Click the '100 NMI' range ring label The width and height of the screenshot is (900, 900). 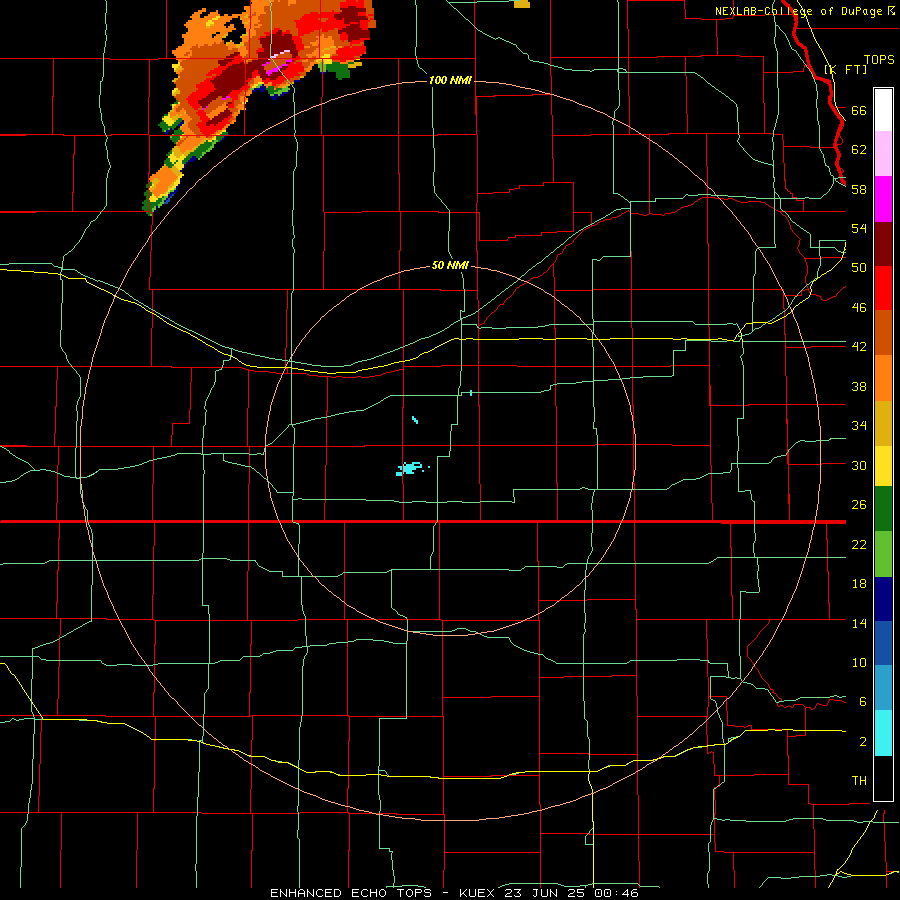[450, 80]
